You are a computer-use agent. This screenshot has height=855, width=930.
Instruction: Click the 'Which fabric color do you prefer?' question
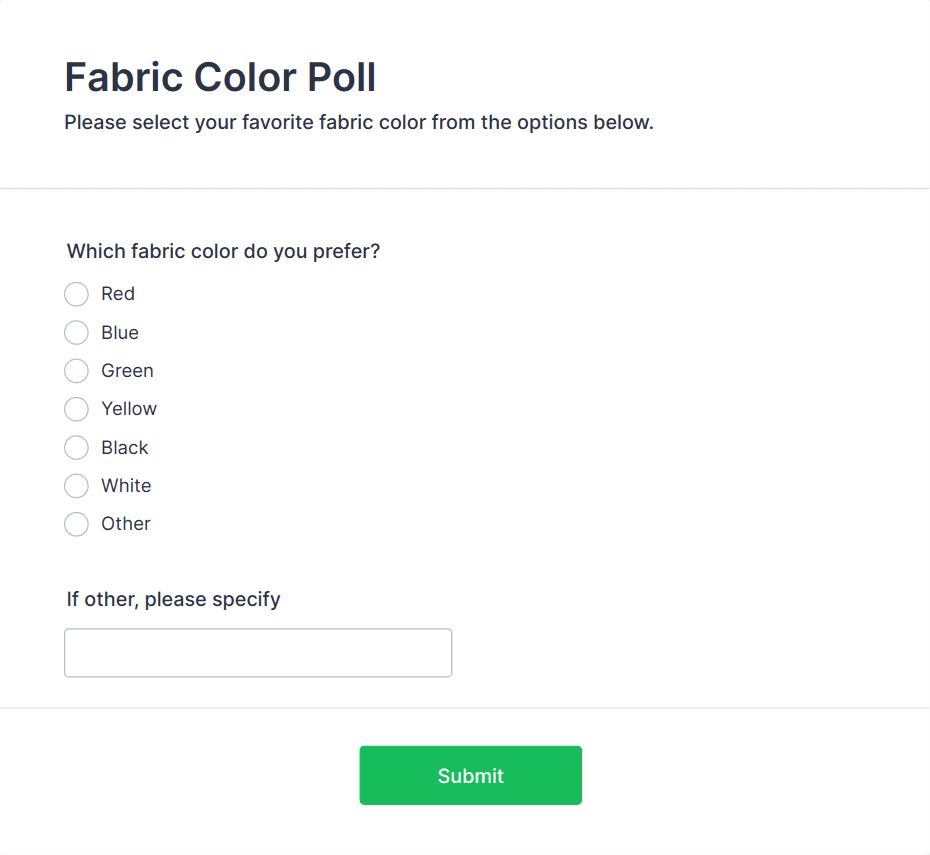pos(224,251)
